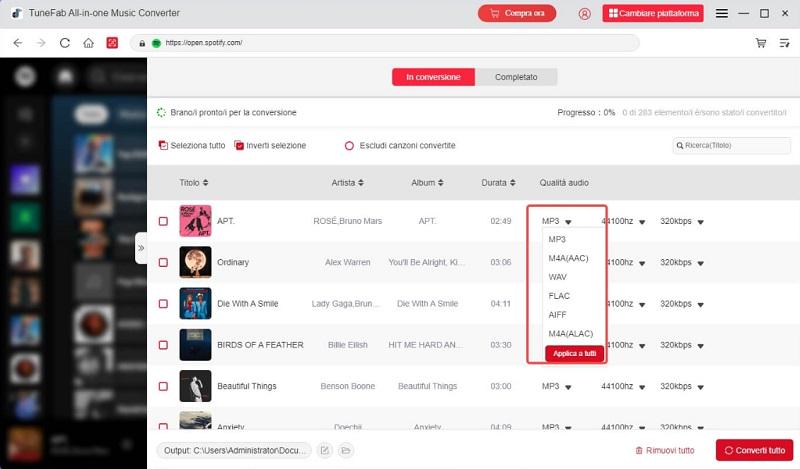Screen dimensions: 800x469
Task: Open the output folder icon
Action: tap(346, 450)
